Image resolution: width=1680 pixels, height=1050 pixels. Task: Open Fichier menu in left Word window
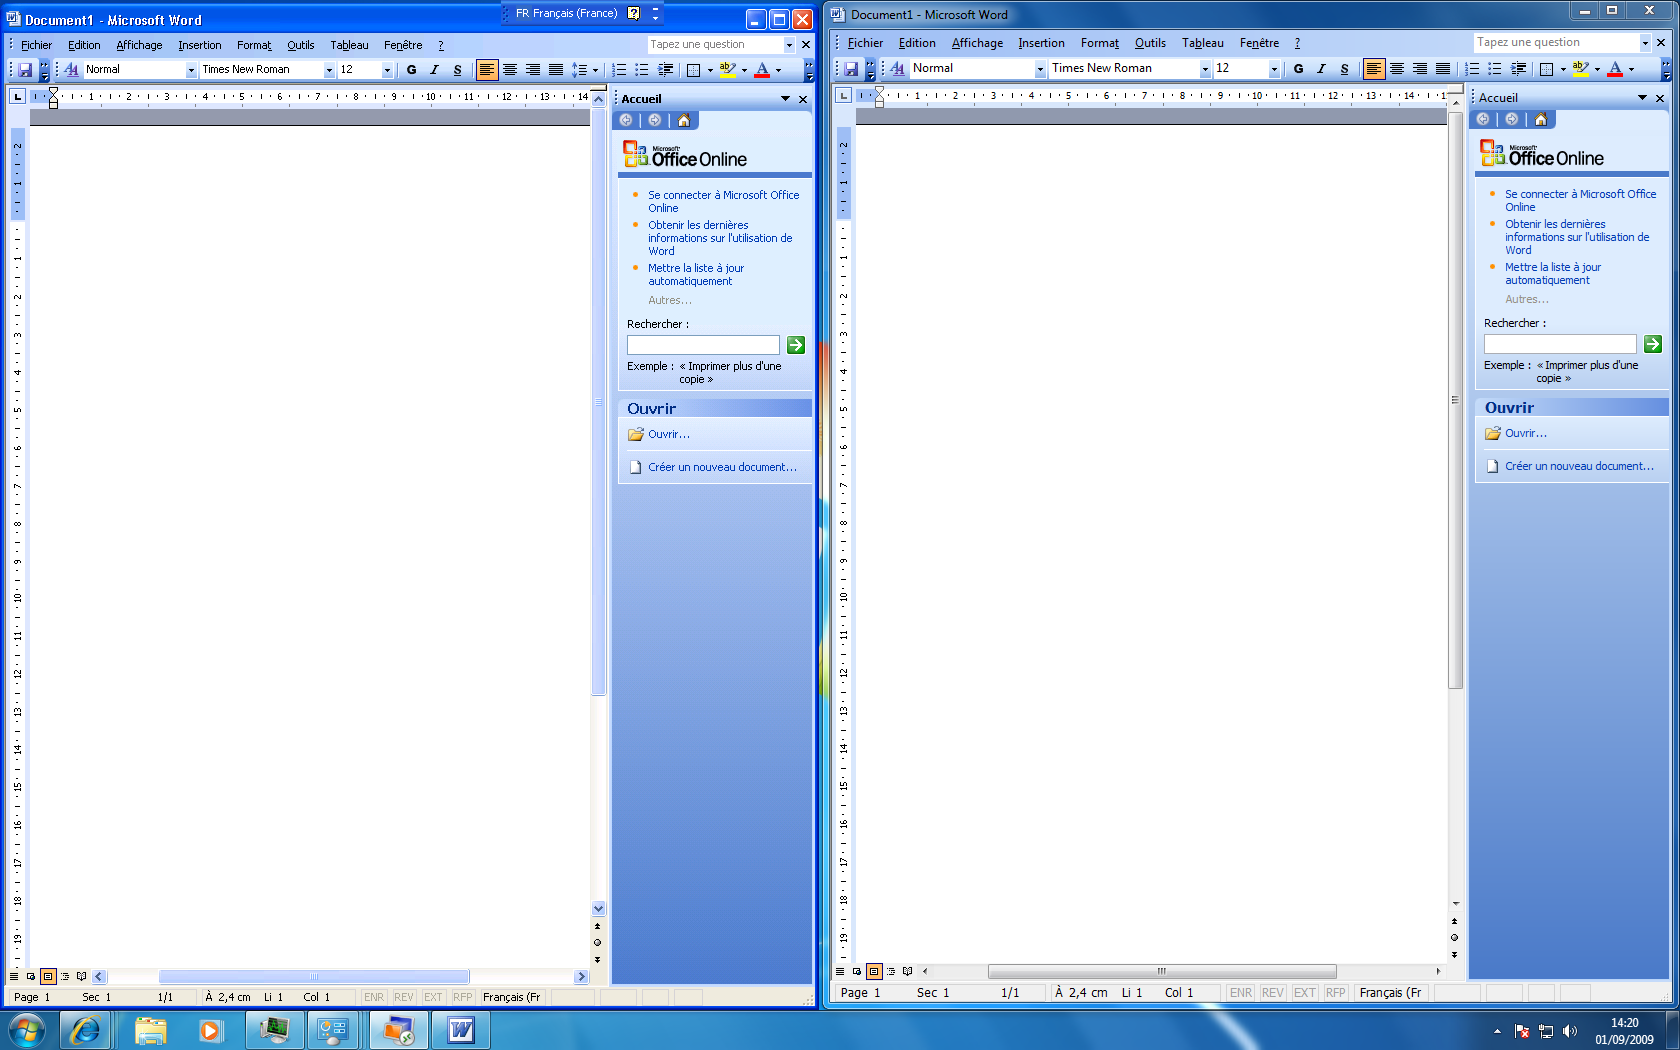(x=36, y=45)
